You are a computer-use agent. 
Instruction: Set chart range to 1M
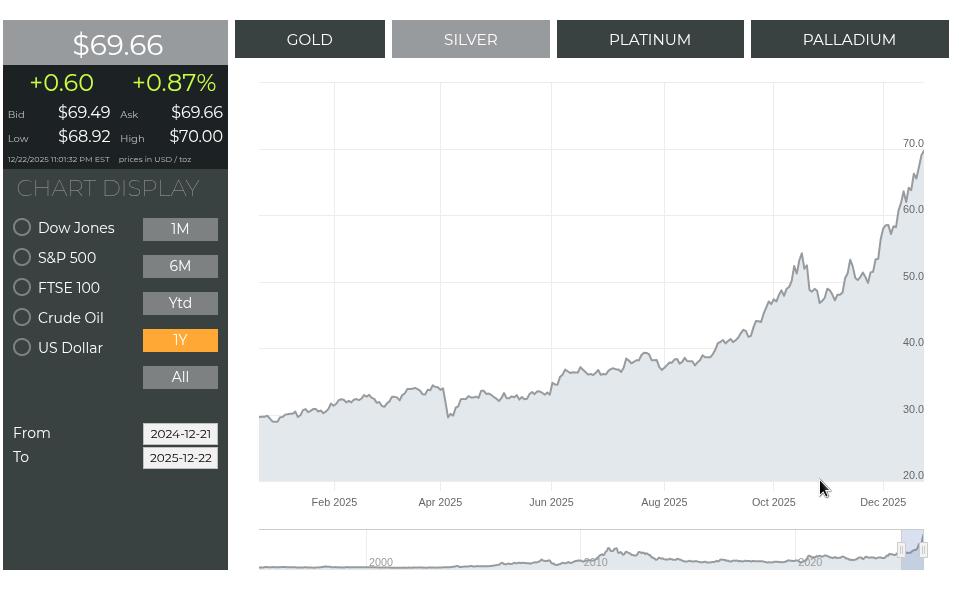pyautogui.click(x=180, y=229)
